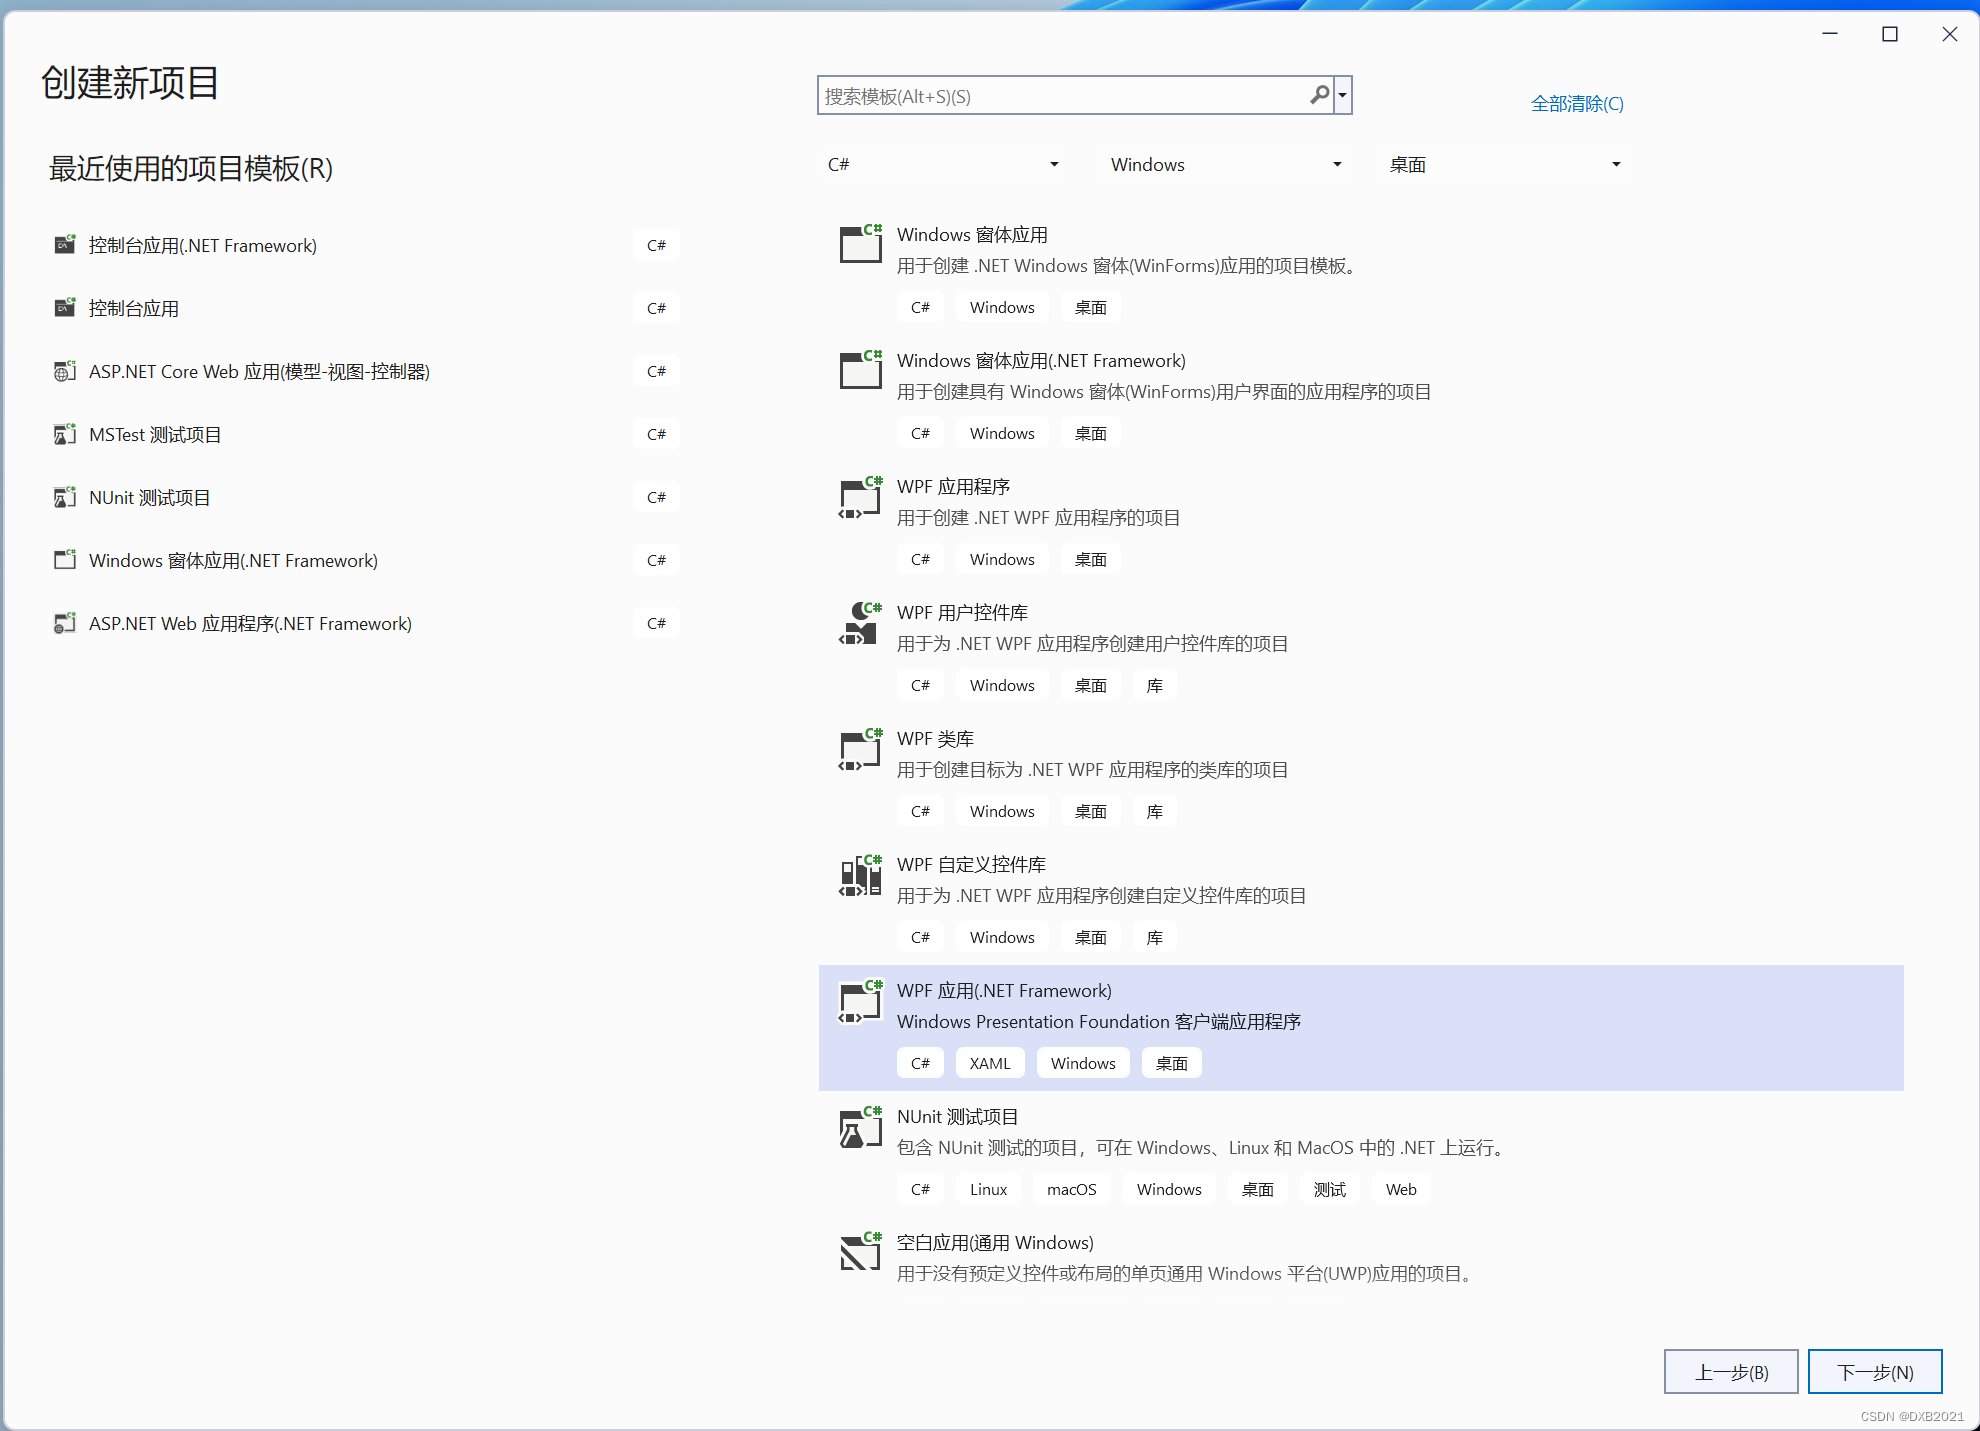Open the C# language filter dropdown
Screen dimensions: 1980x1431
[943, 164]
